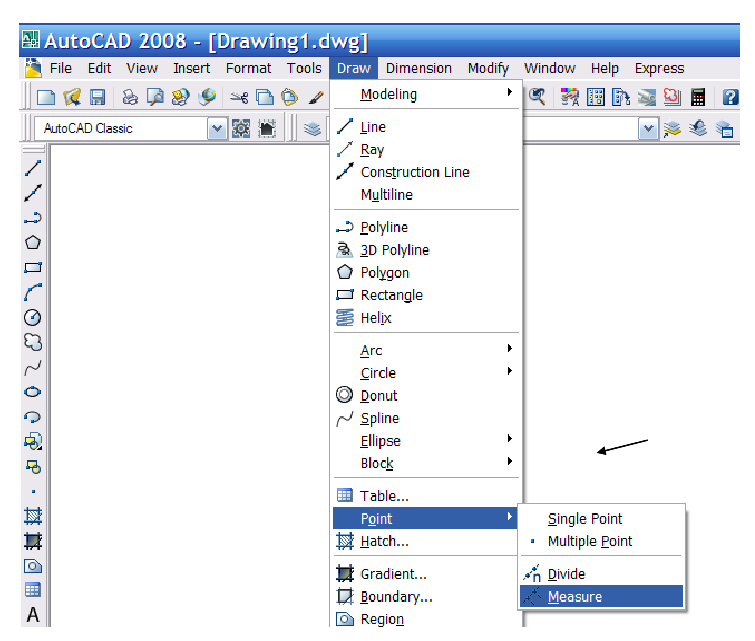755x641 pixels.
Task: Expand the Block submenu
Action: tap(426, 463)
